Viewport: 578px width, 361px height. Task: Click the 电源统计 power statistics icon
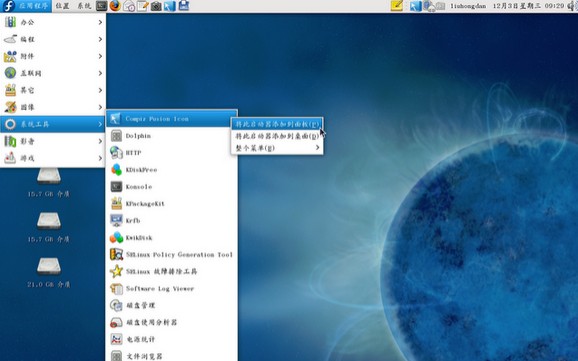pyautogui.click(x=116, y=339)
